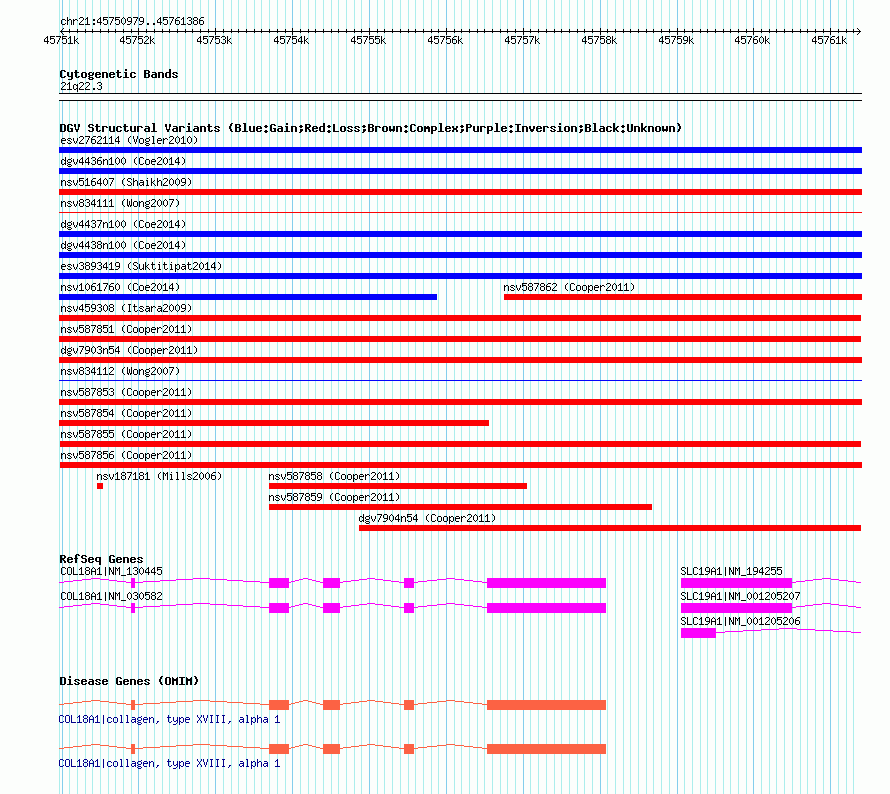Image resolution: width=890 pixels, height=794 pixels.
Task: Click the 21q22.3 band label
Action: (81, 86)
